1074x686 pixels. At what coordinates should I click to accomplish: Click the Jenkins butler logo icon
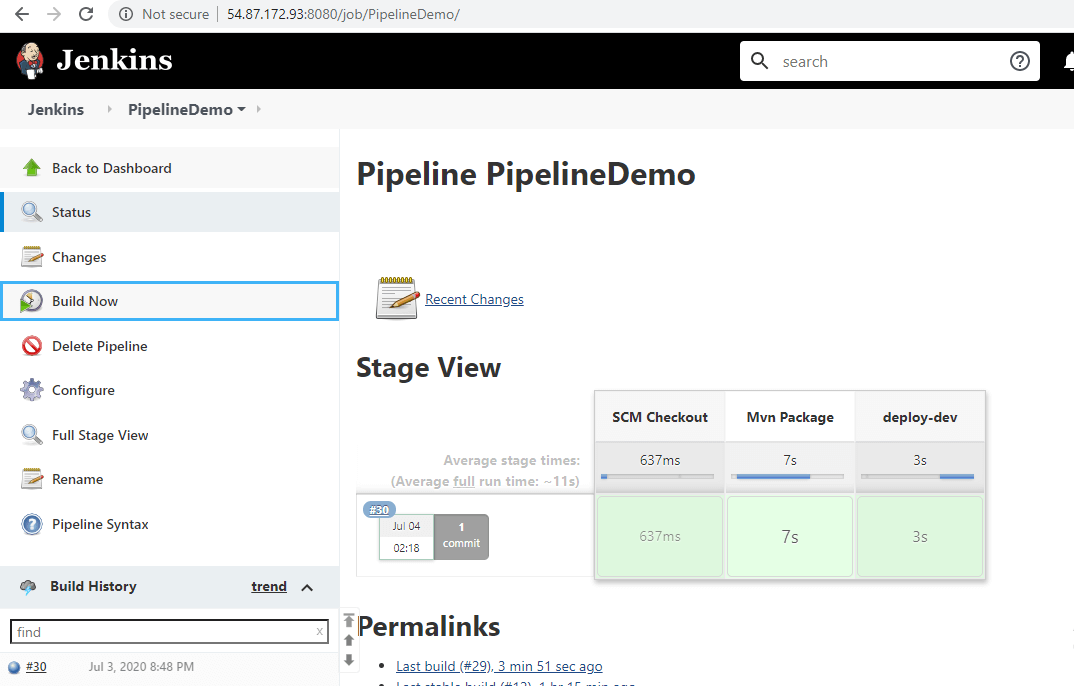pyautogui.click(x=30, y=60)
